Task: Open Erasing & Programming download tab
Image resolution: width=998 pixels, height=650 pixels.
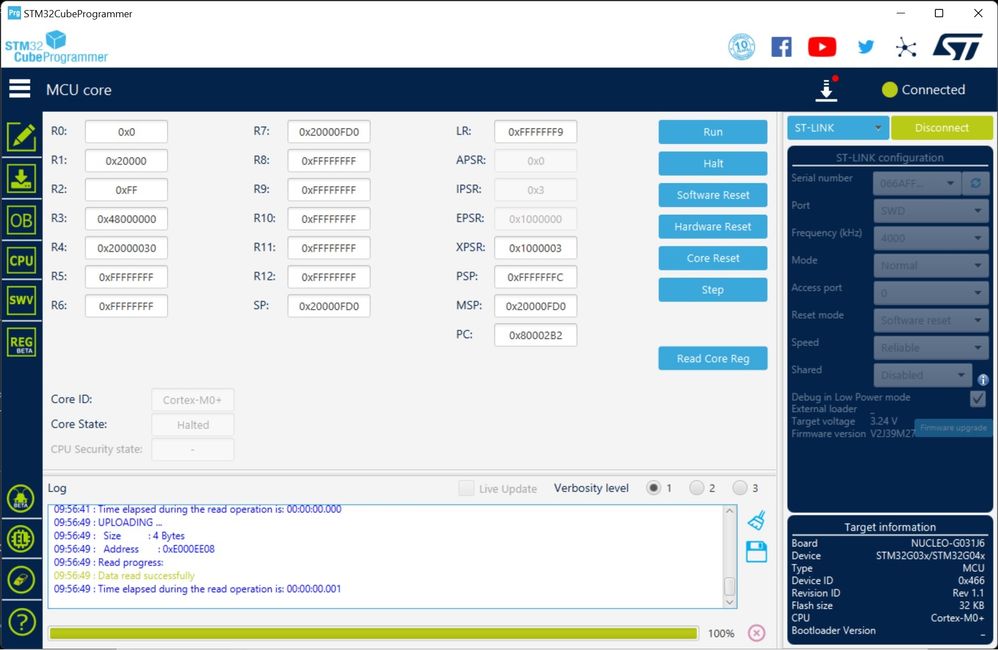Action: pos(21,178)
